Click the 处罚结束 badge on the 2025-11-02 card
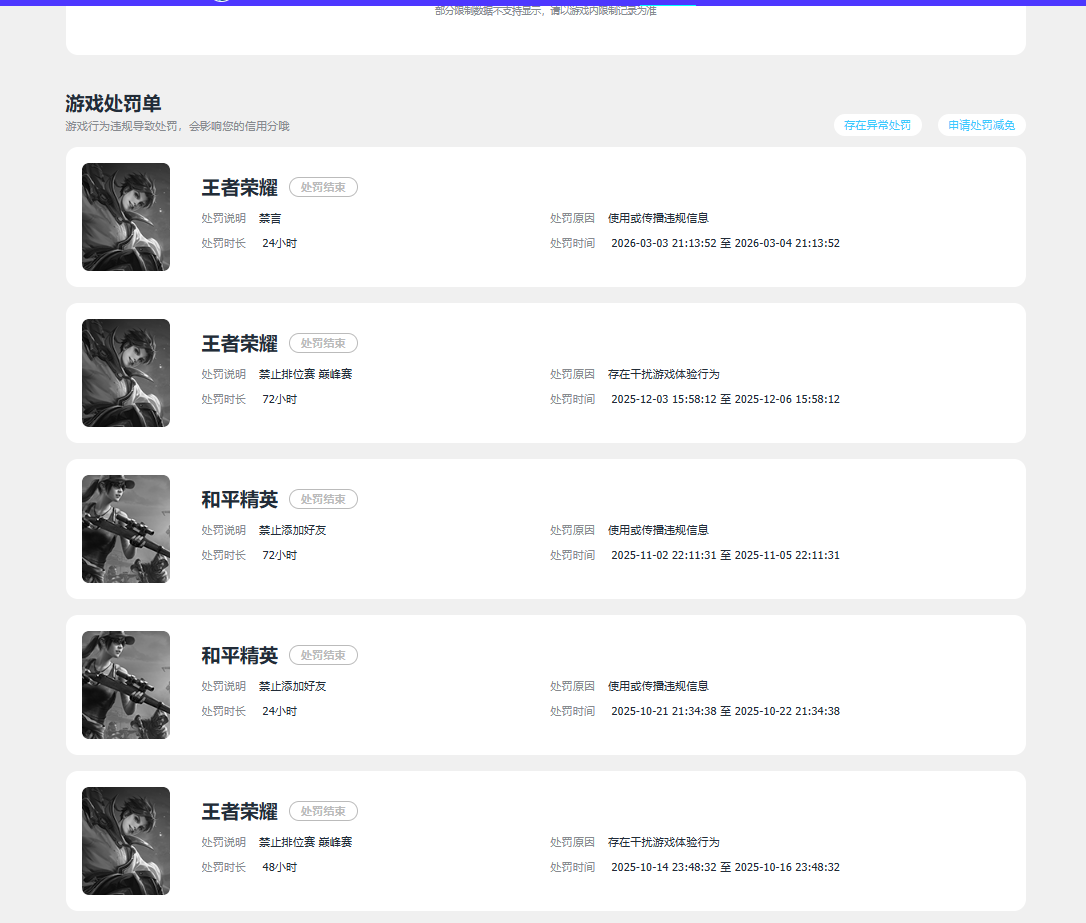Viewport: 1086px width, 923px height. coord(323,499)
